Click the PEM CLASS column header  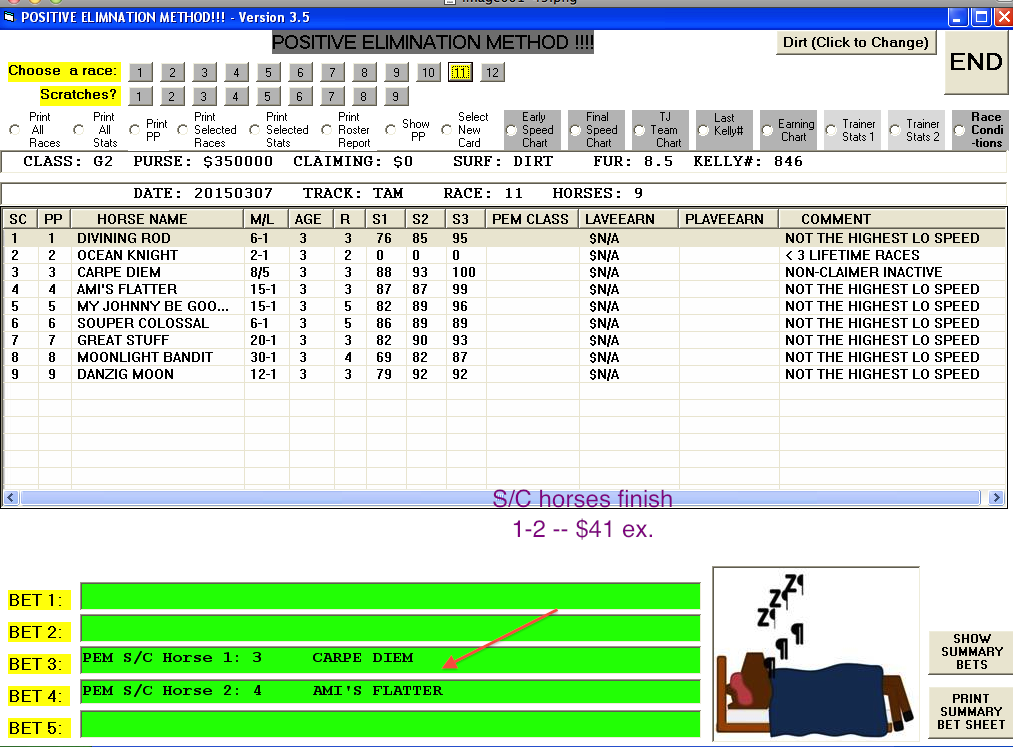(531, 219)
